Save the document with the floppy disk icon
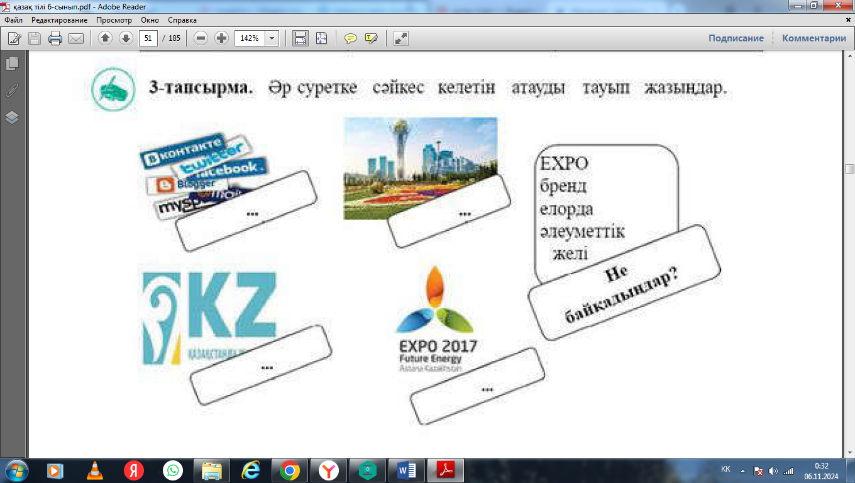The image size is (855, 483). 34,39
